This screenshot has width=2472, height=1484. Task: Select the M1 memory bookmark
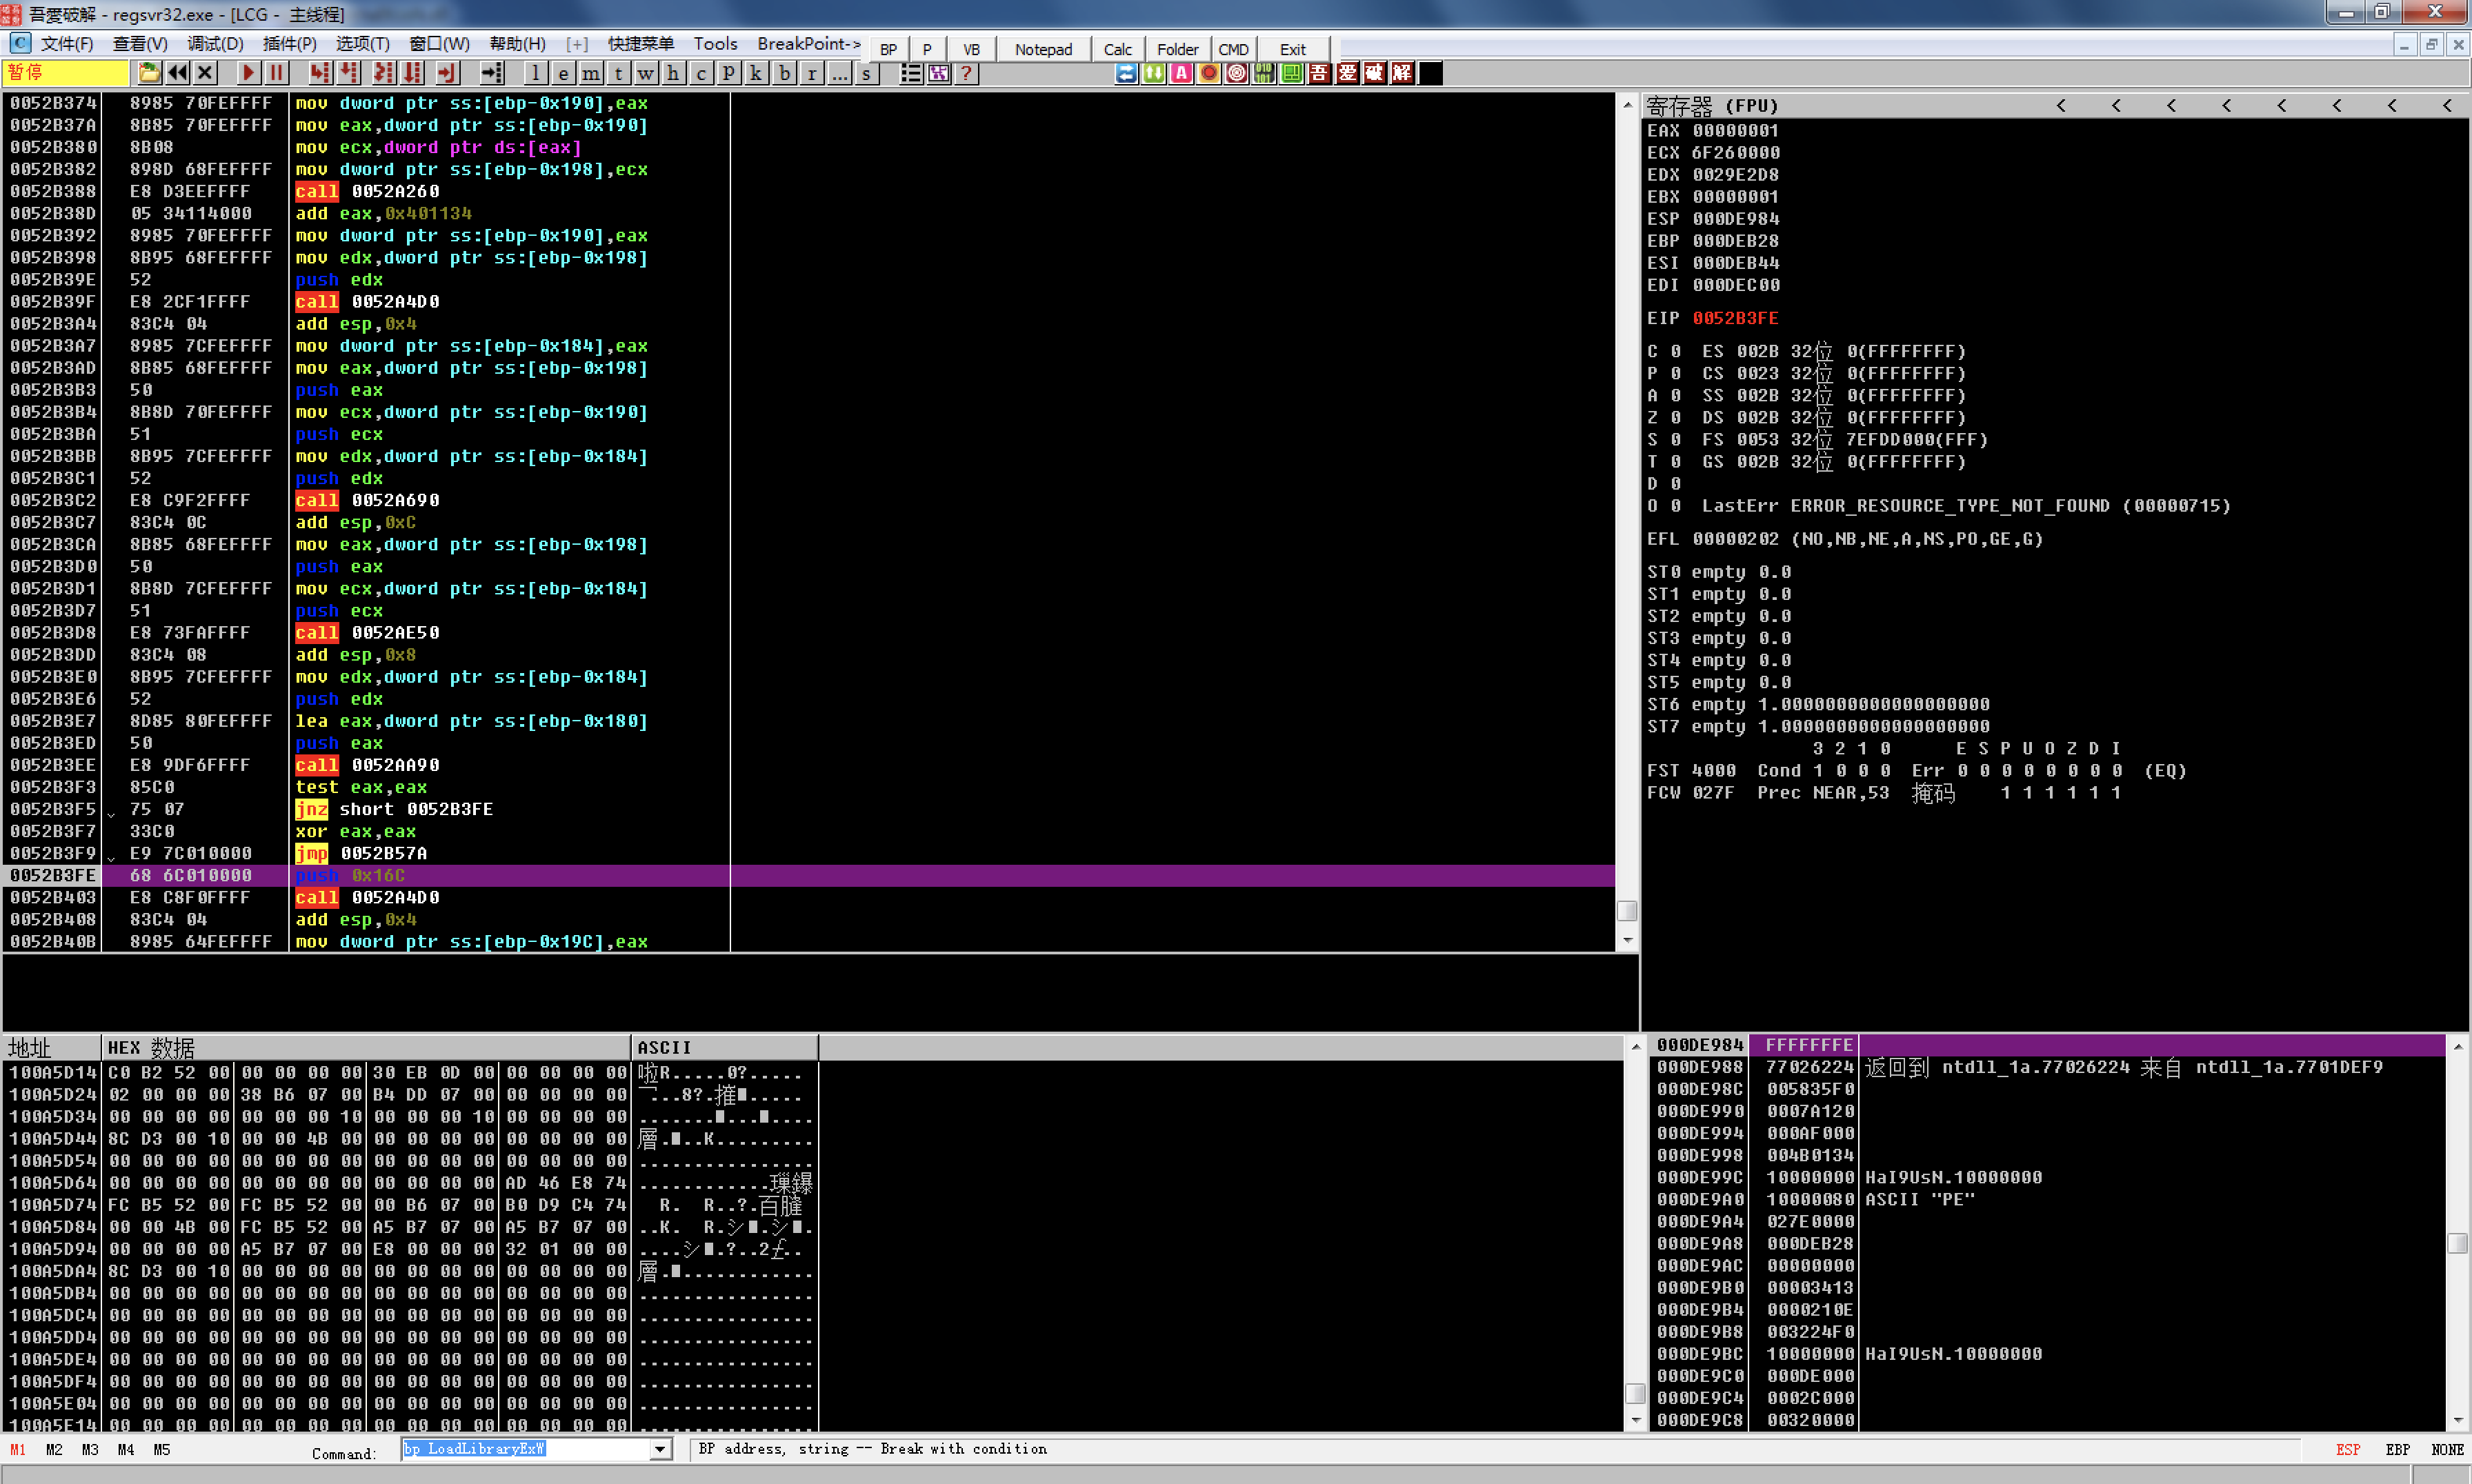tap(18, 1449)
